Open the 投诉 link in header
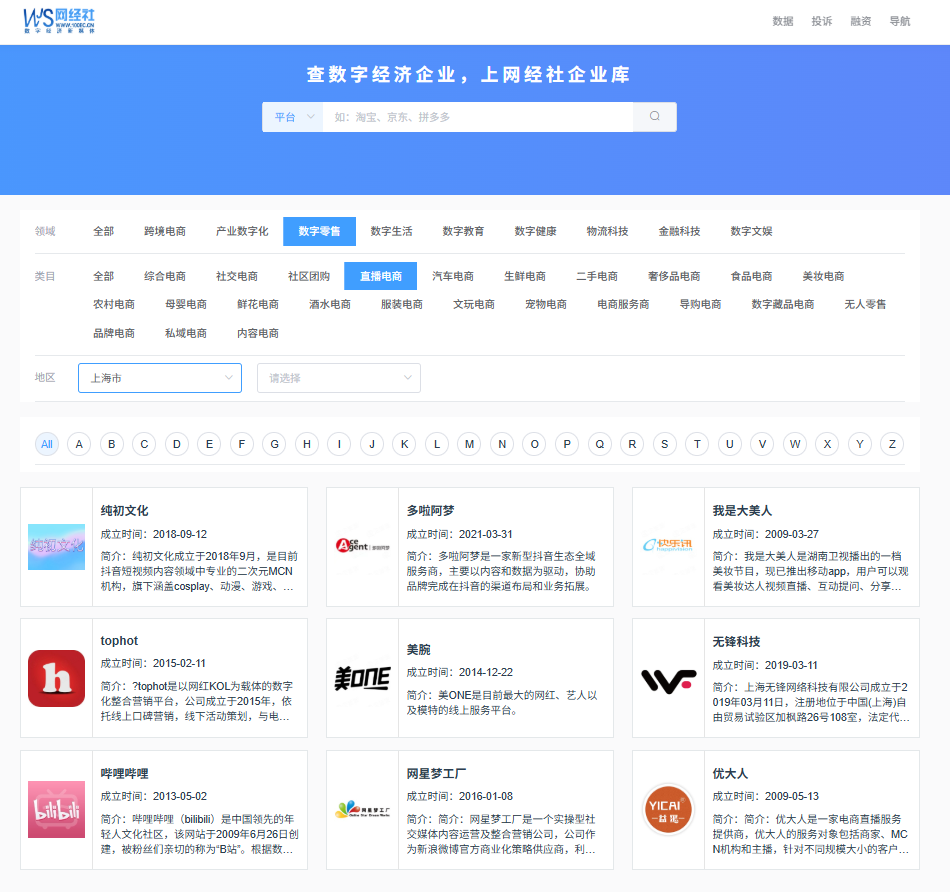 (x=822, y=21)
